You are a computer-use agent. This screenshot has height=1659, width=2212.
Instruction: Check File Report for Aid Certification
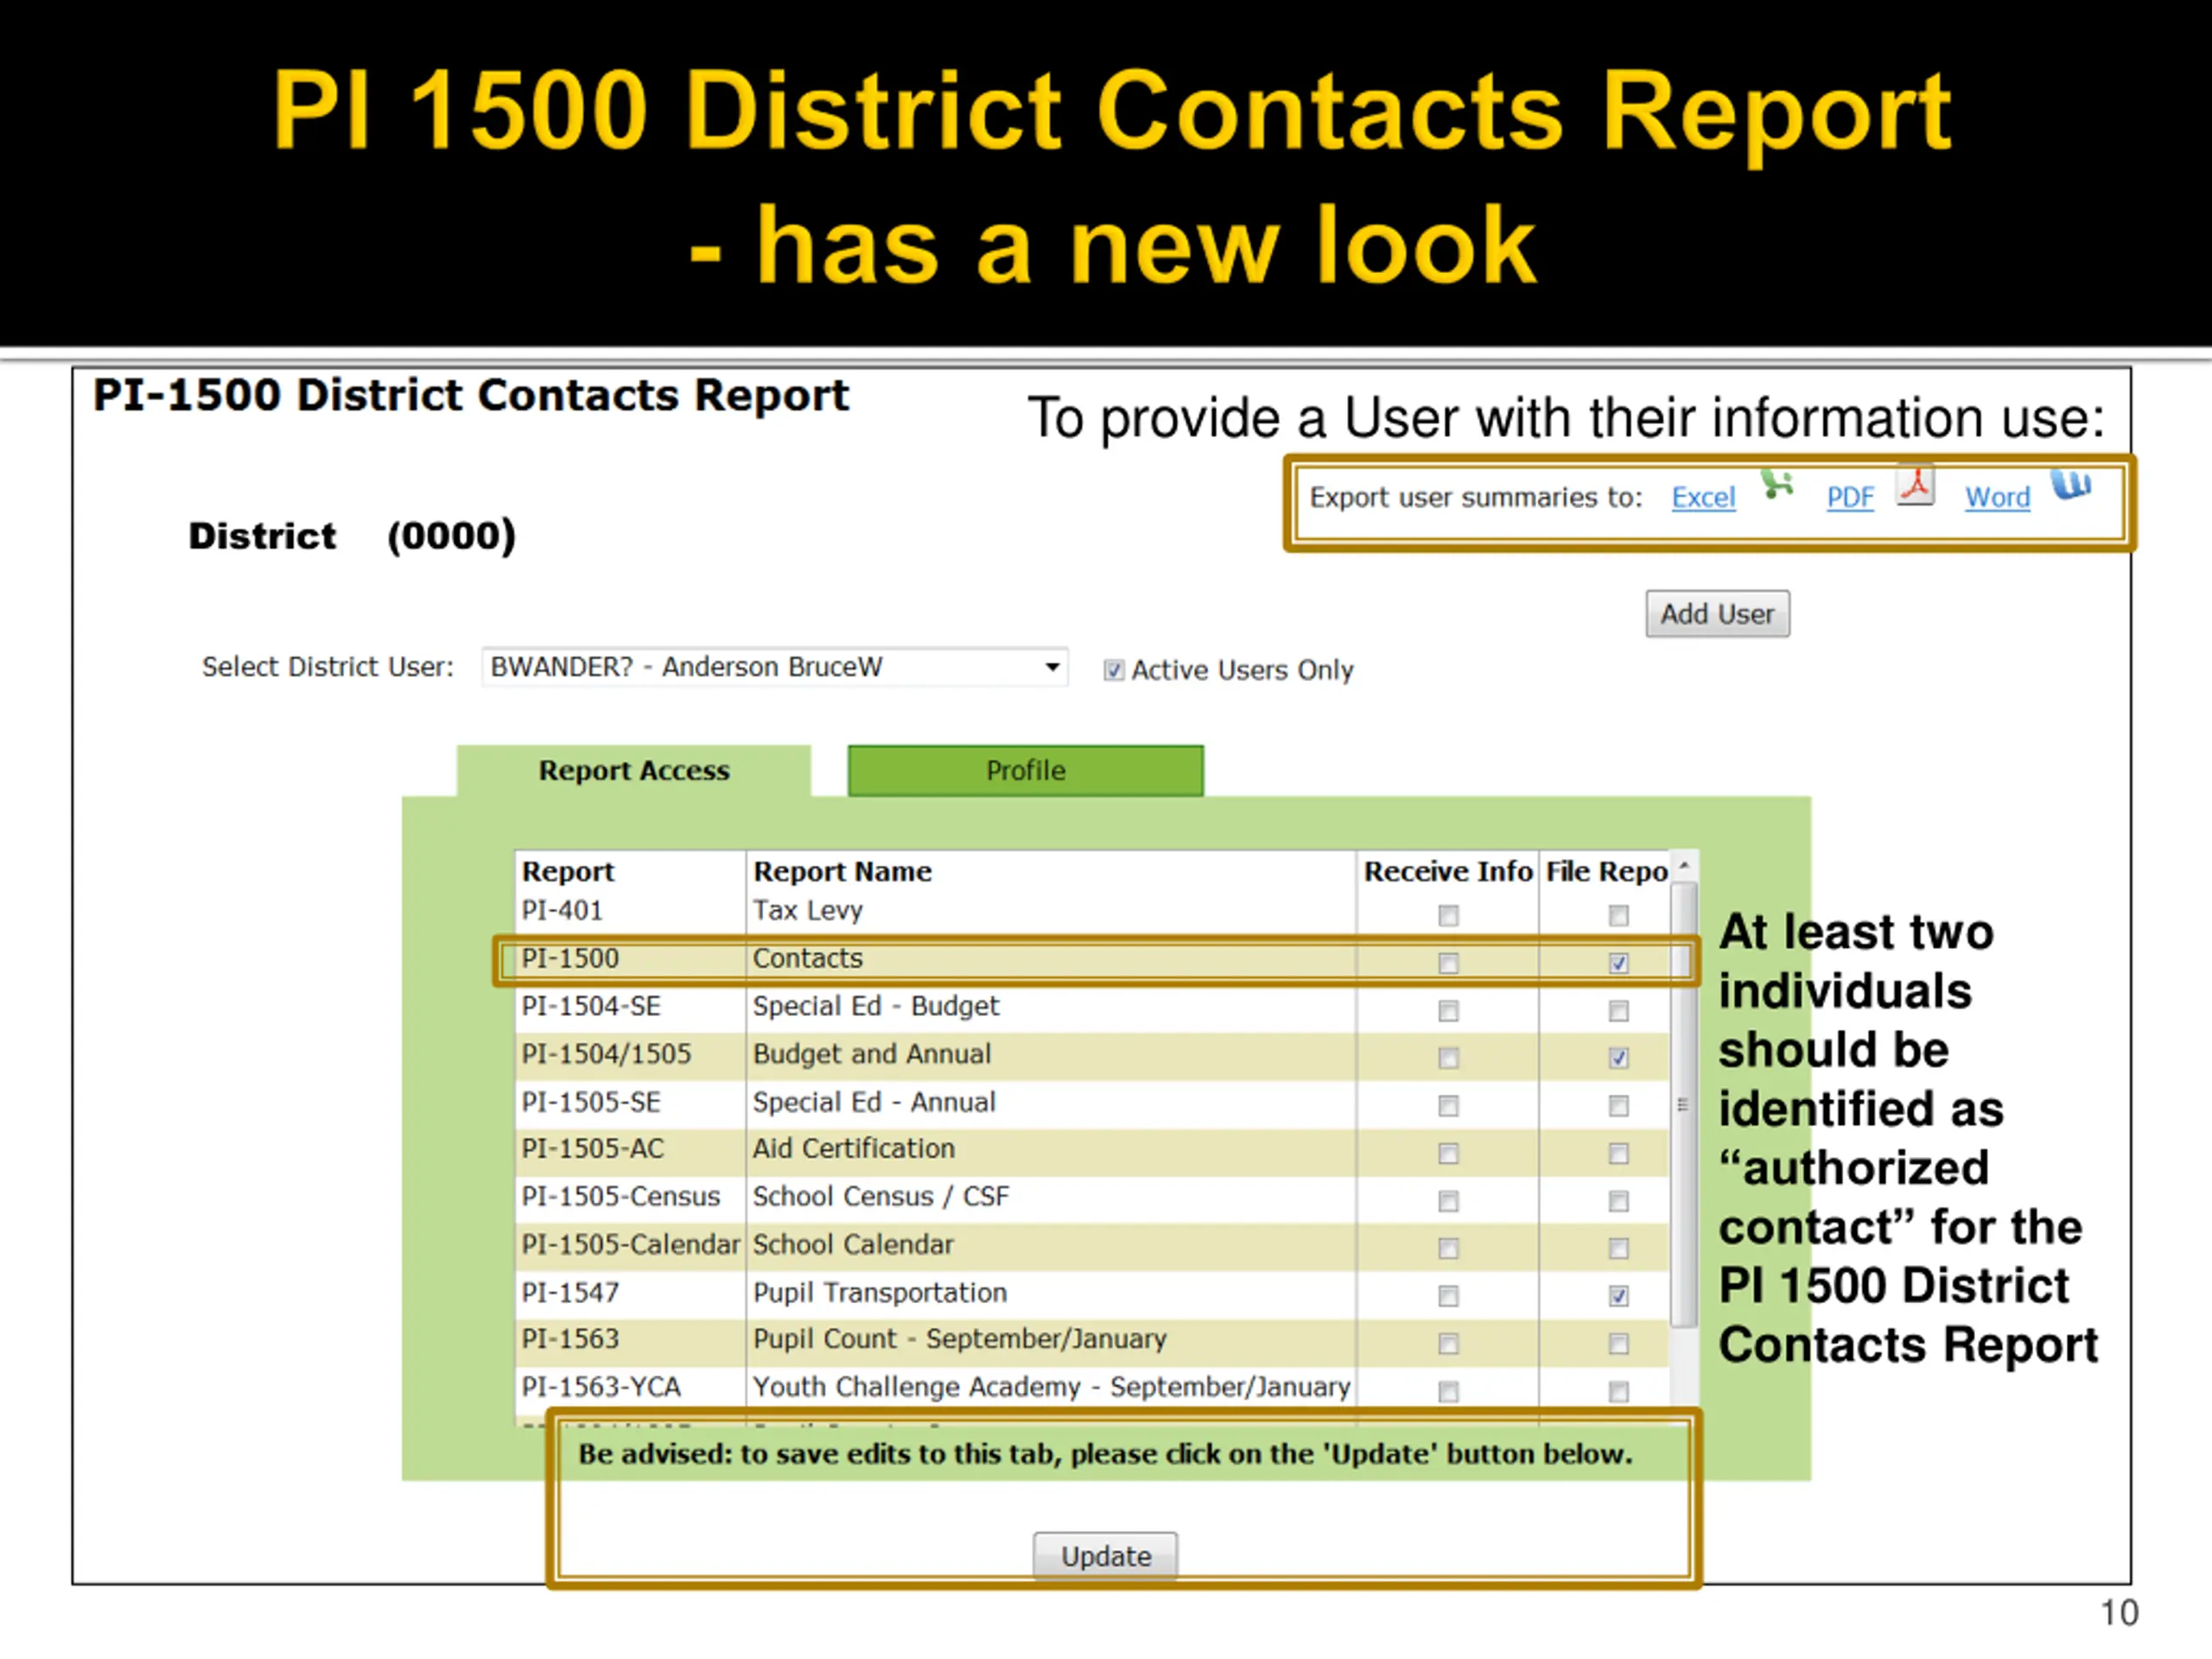click(x=1618, y=1153)
